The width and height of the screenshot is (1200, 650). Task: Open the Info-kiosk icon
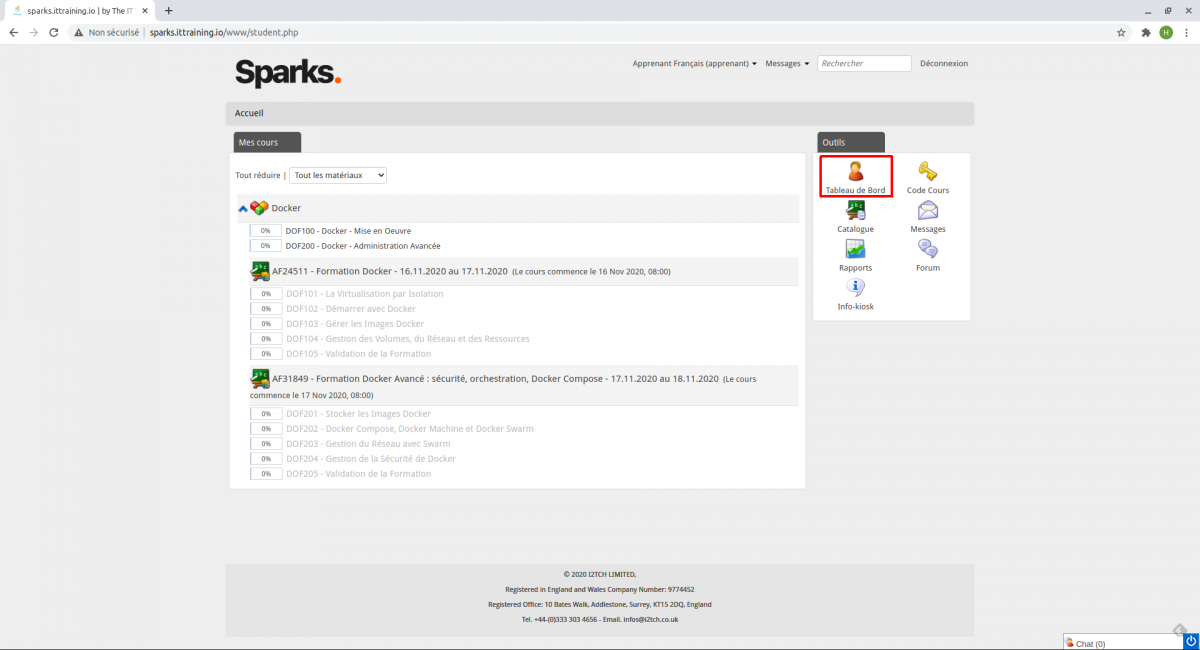856,288
